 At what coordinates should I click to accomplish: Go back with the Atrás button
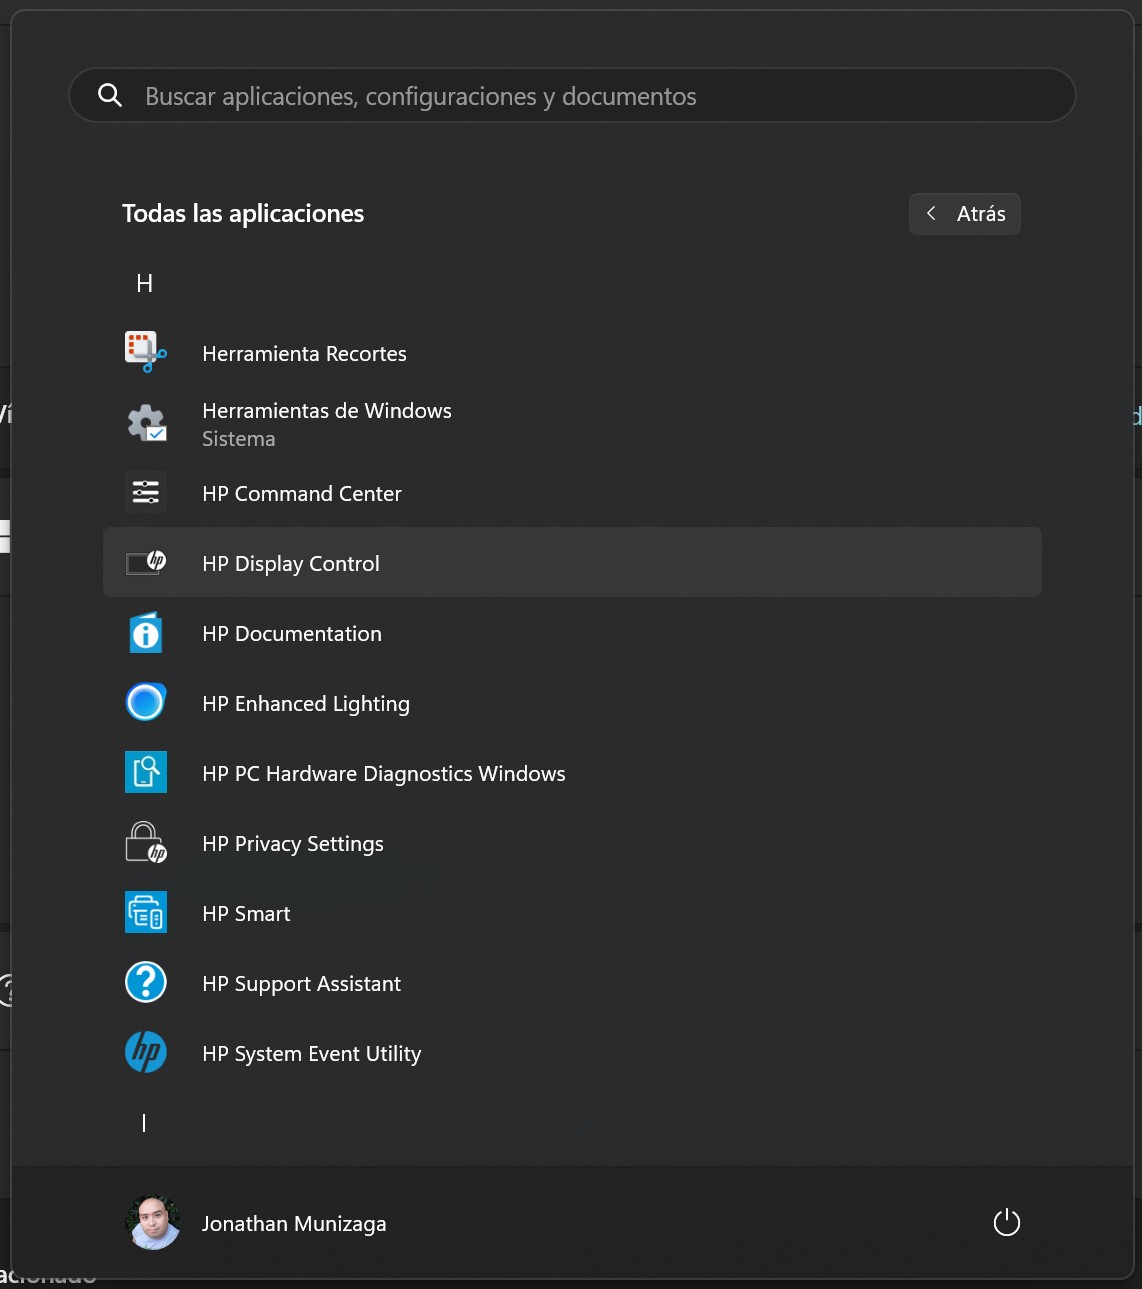point(965,214)
